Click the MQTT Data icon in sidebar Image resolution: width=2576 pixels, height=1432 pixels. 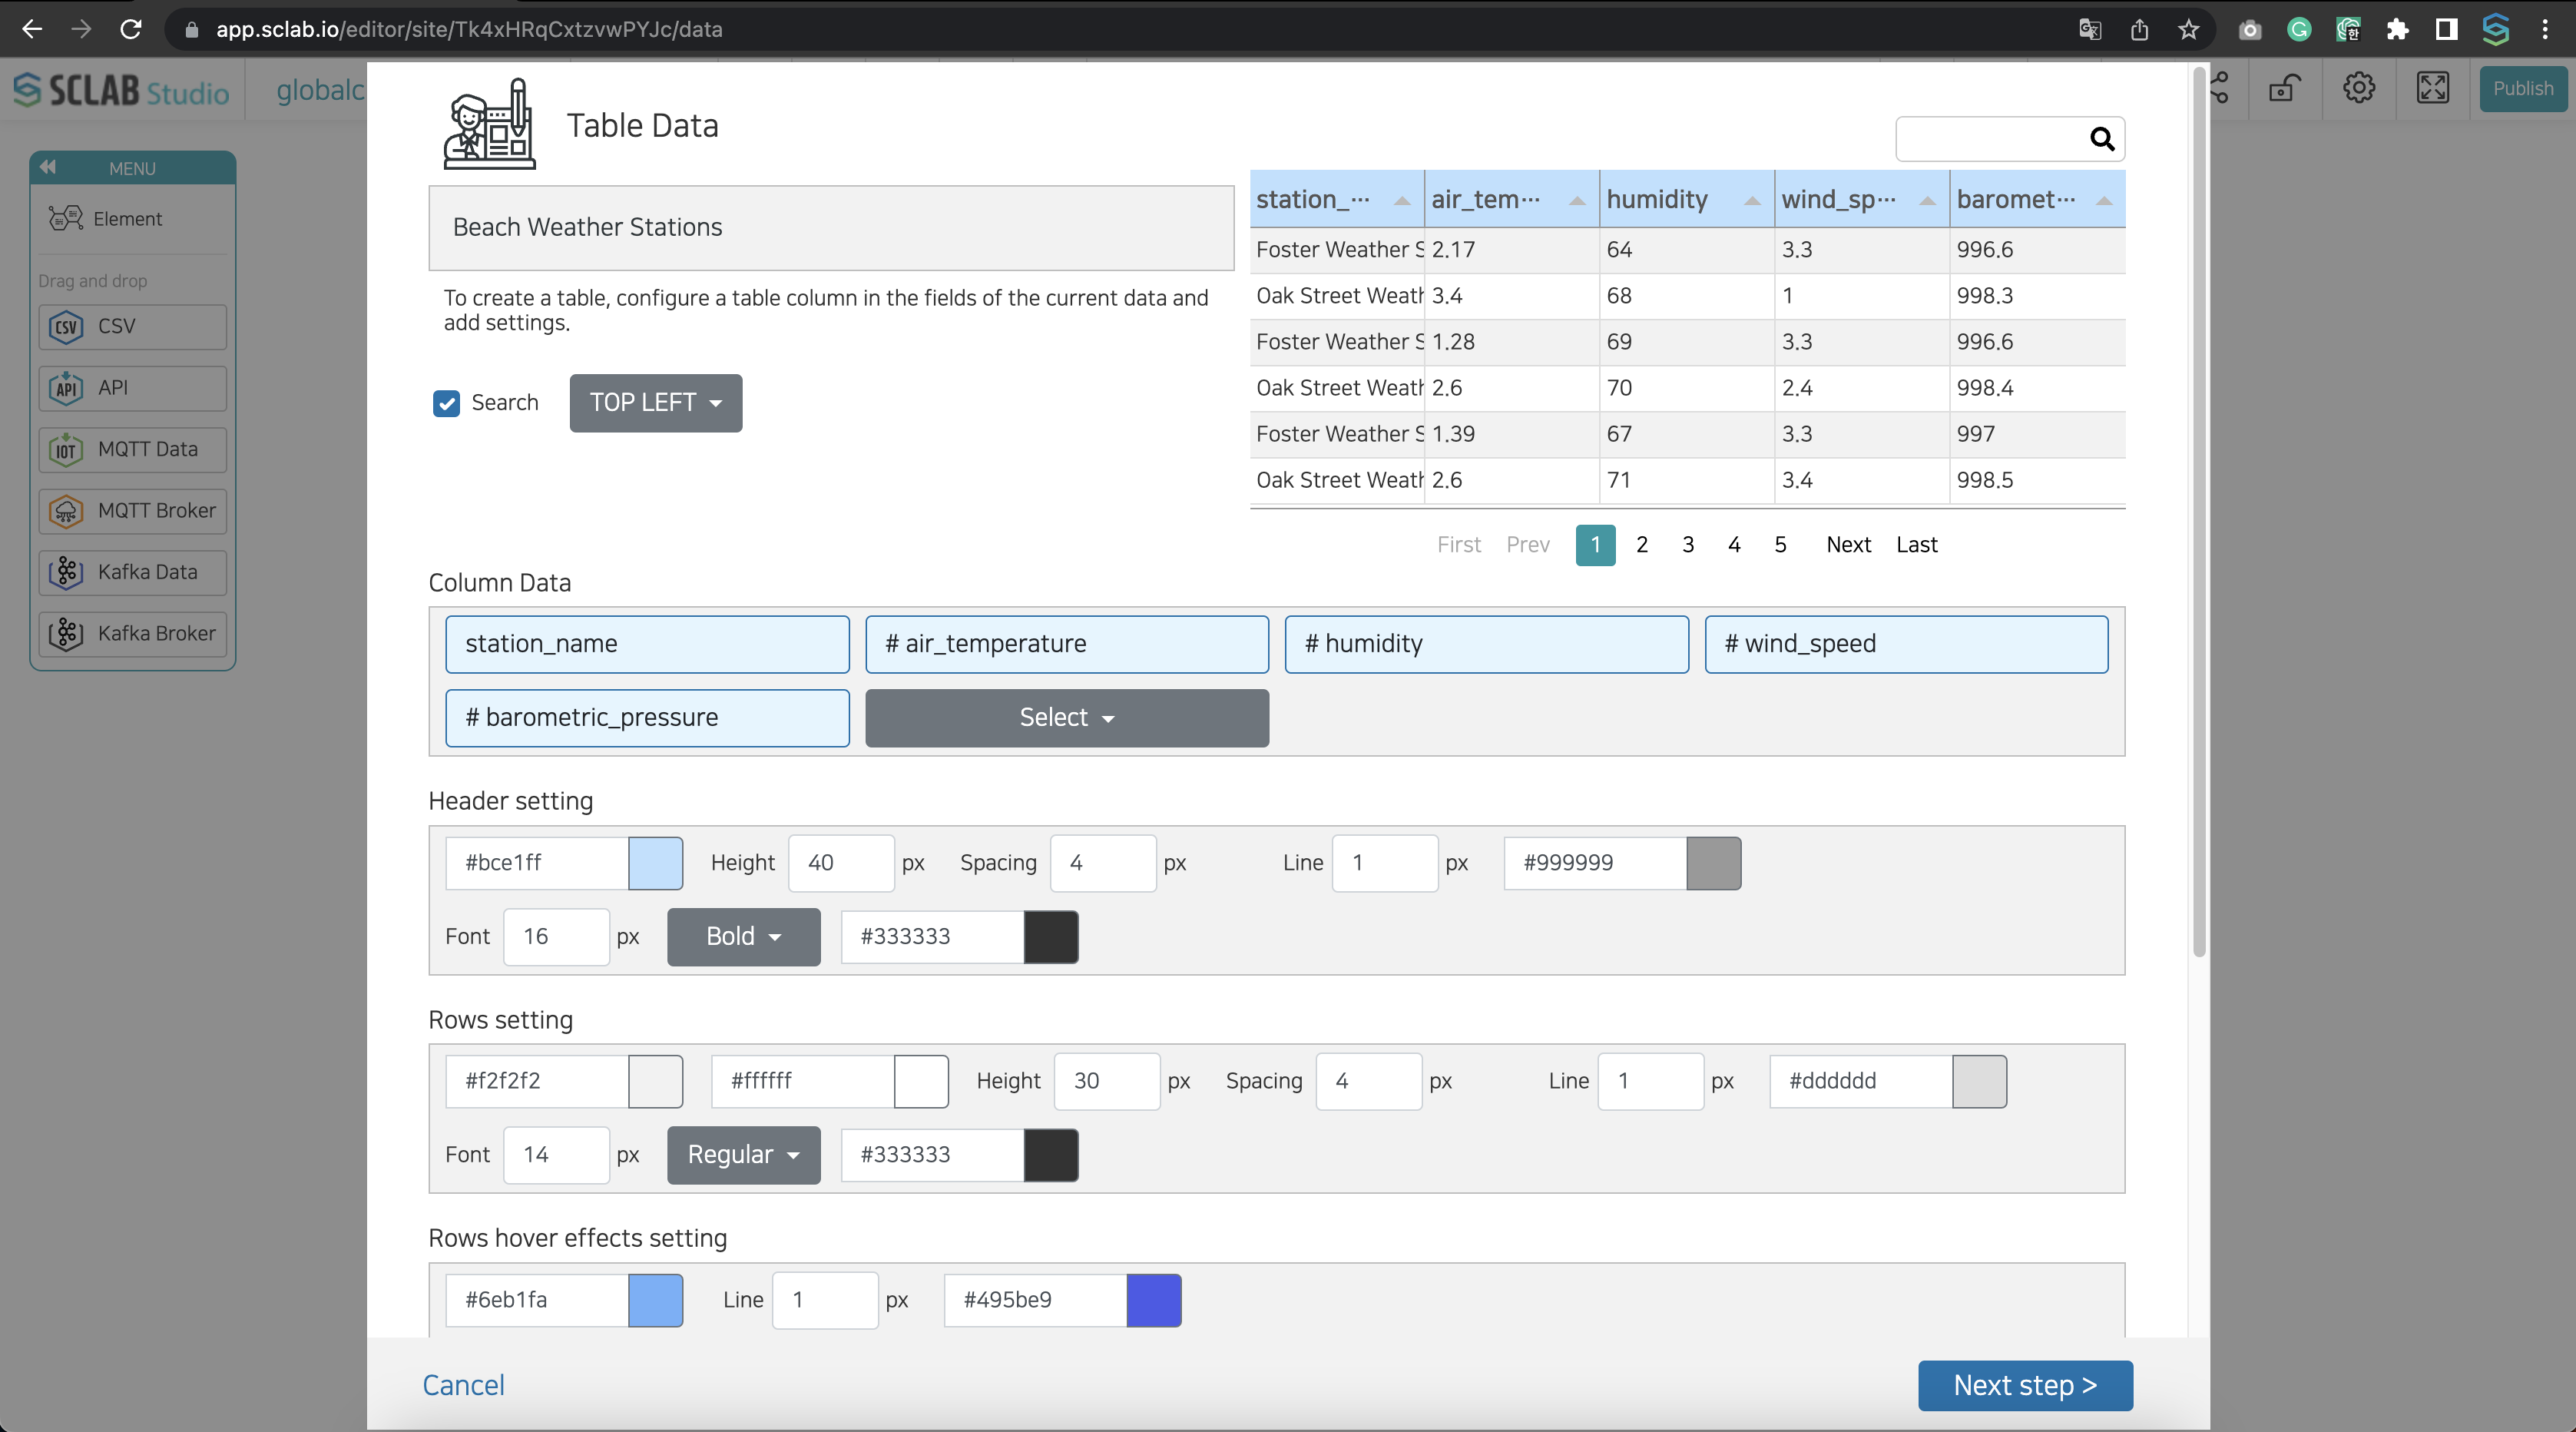[67, 448]
